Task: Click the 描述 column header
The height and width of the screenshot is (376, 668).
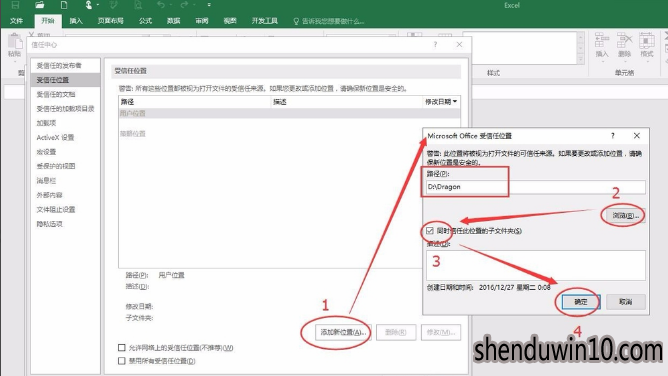Action: click(x=346, y=102)
